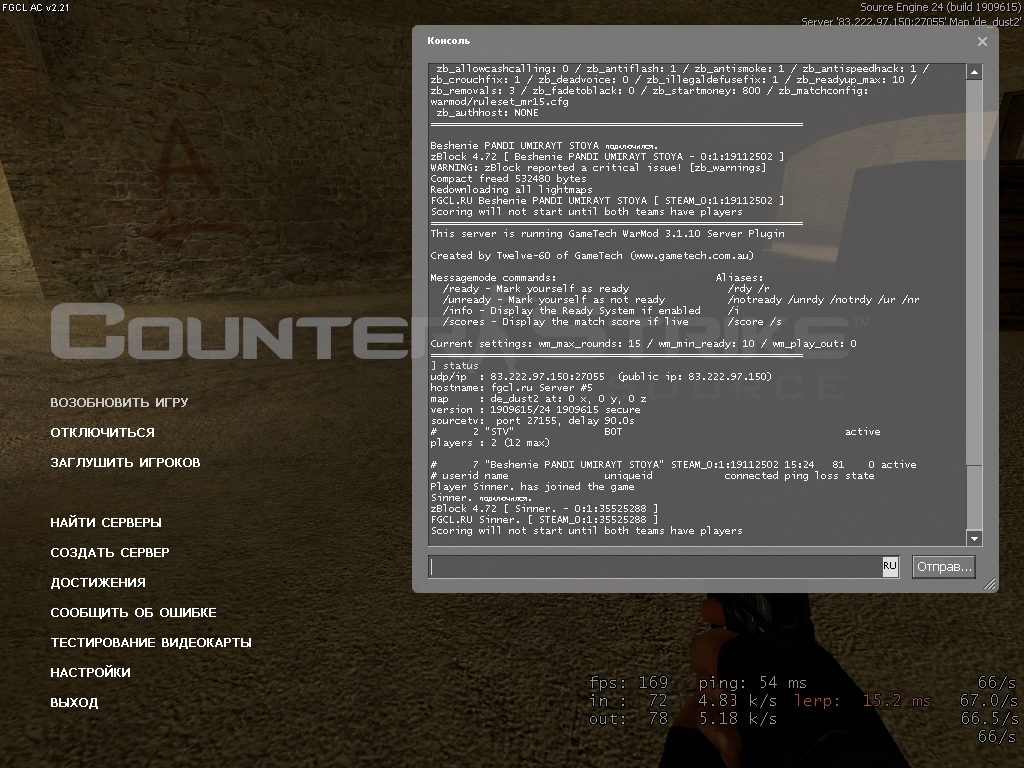Select ВОЗОБНОВИТЬ ИГРУ menu item

(x=120, y=402)
